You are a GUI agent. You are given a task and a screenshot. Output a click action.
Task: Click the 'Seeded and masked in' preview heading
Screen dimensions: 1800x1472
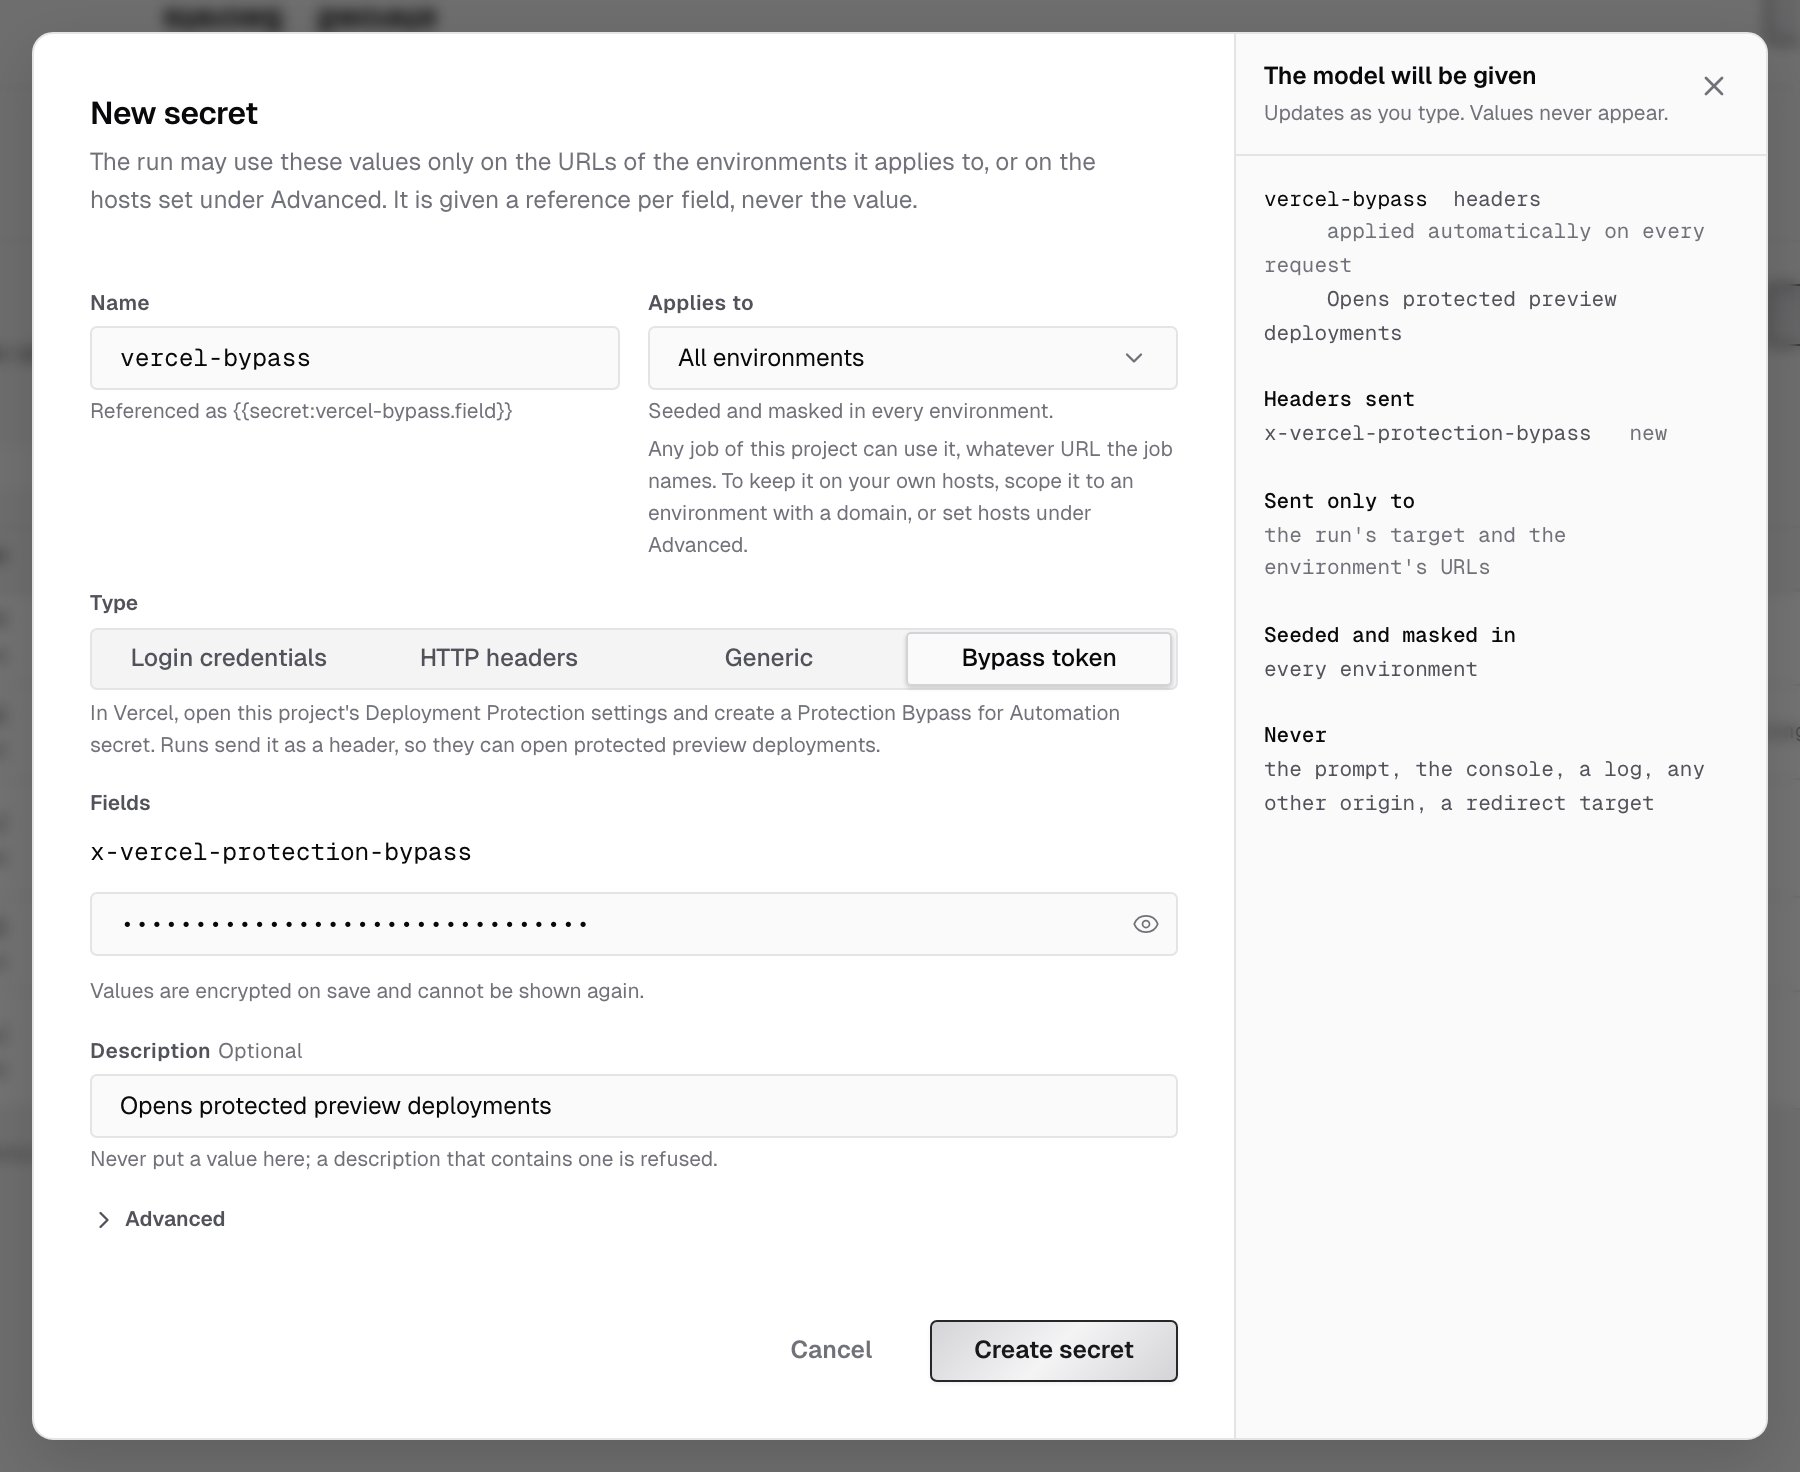pos(1389,635)
